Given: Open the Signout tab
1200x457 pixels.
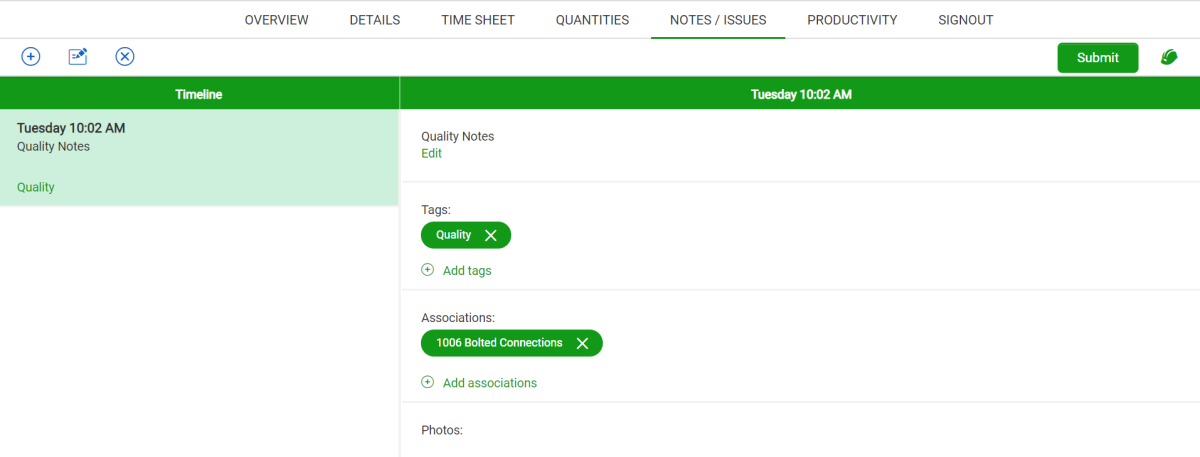Looking at the screenshot, I should pyautogui.click(x=966, y=20).
